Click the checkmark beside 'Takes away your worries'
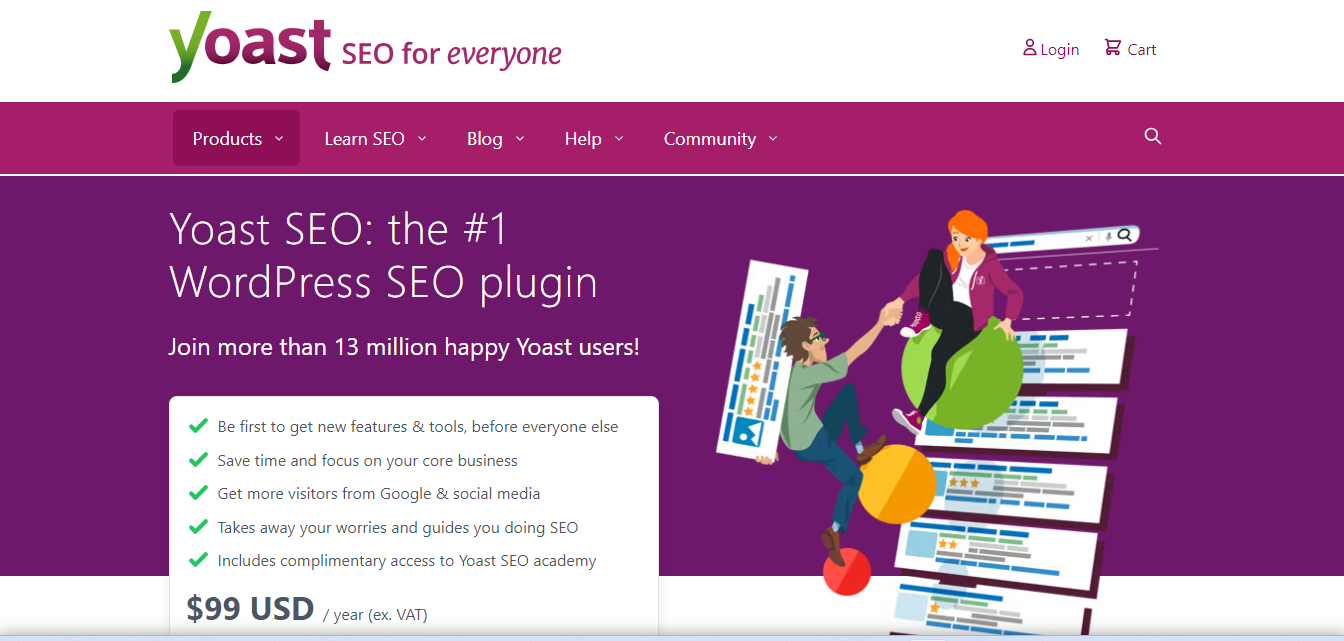Screen dimensions: 1344x641 198,526
